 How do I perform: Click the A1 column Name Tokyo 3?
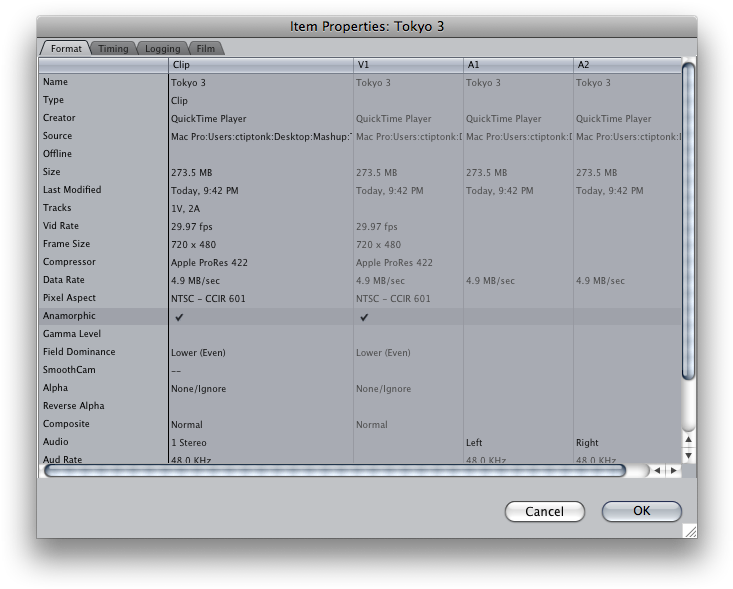click(x=483, y=83)
